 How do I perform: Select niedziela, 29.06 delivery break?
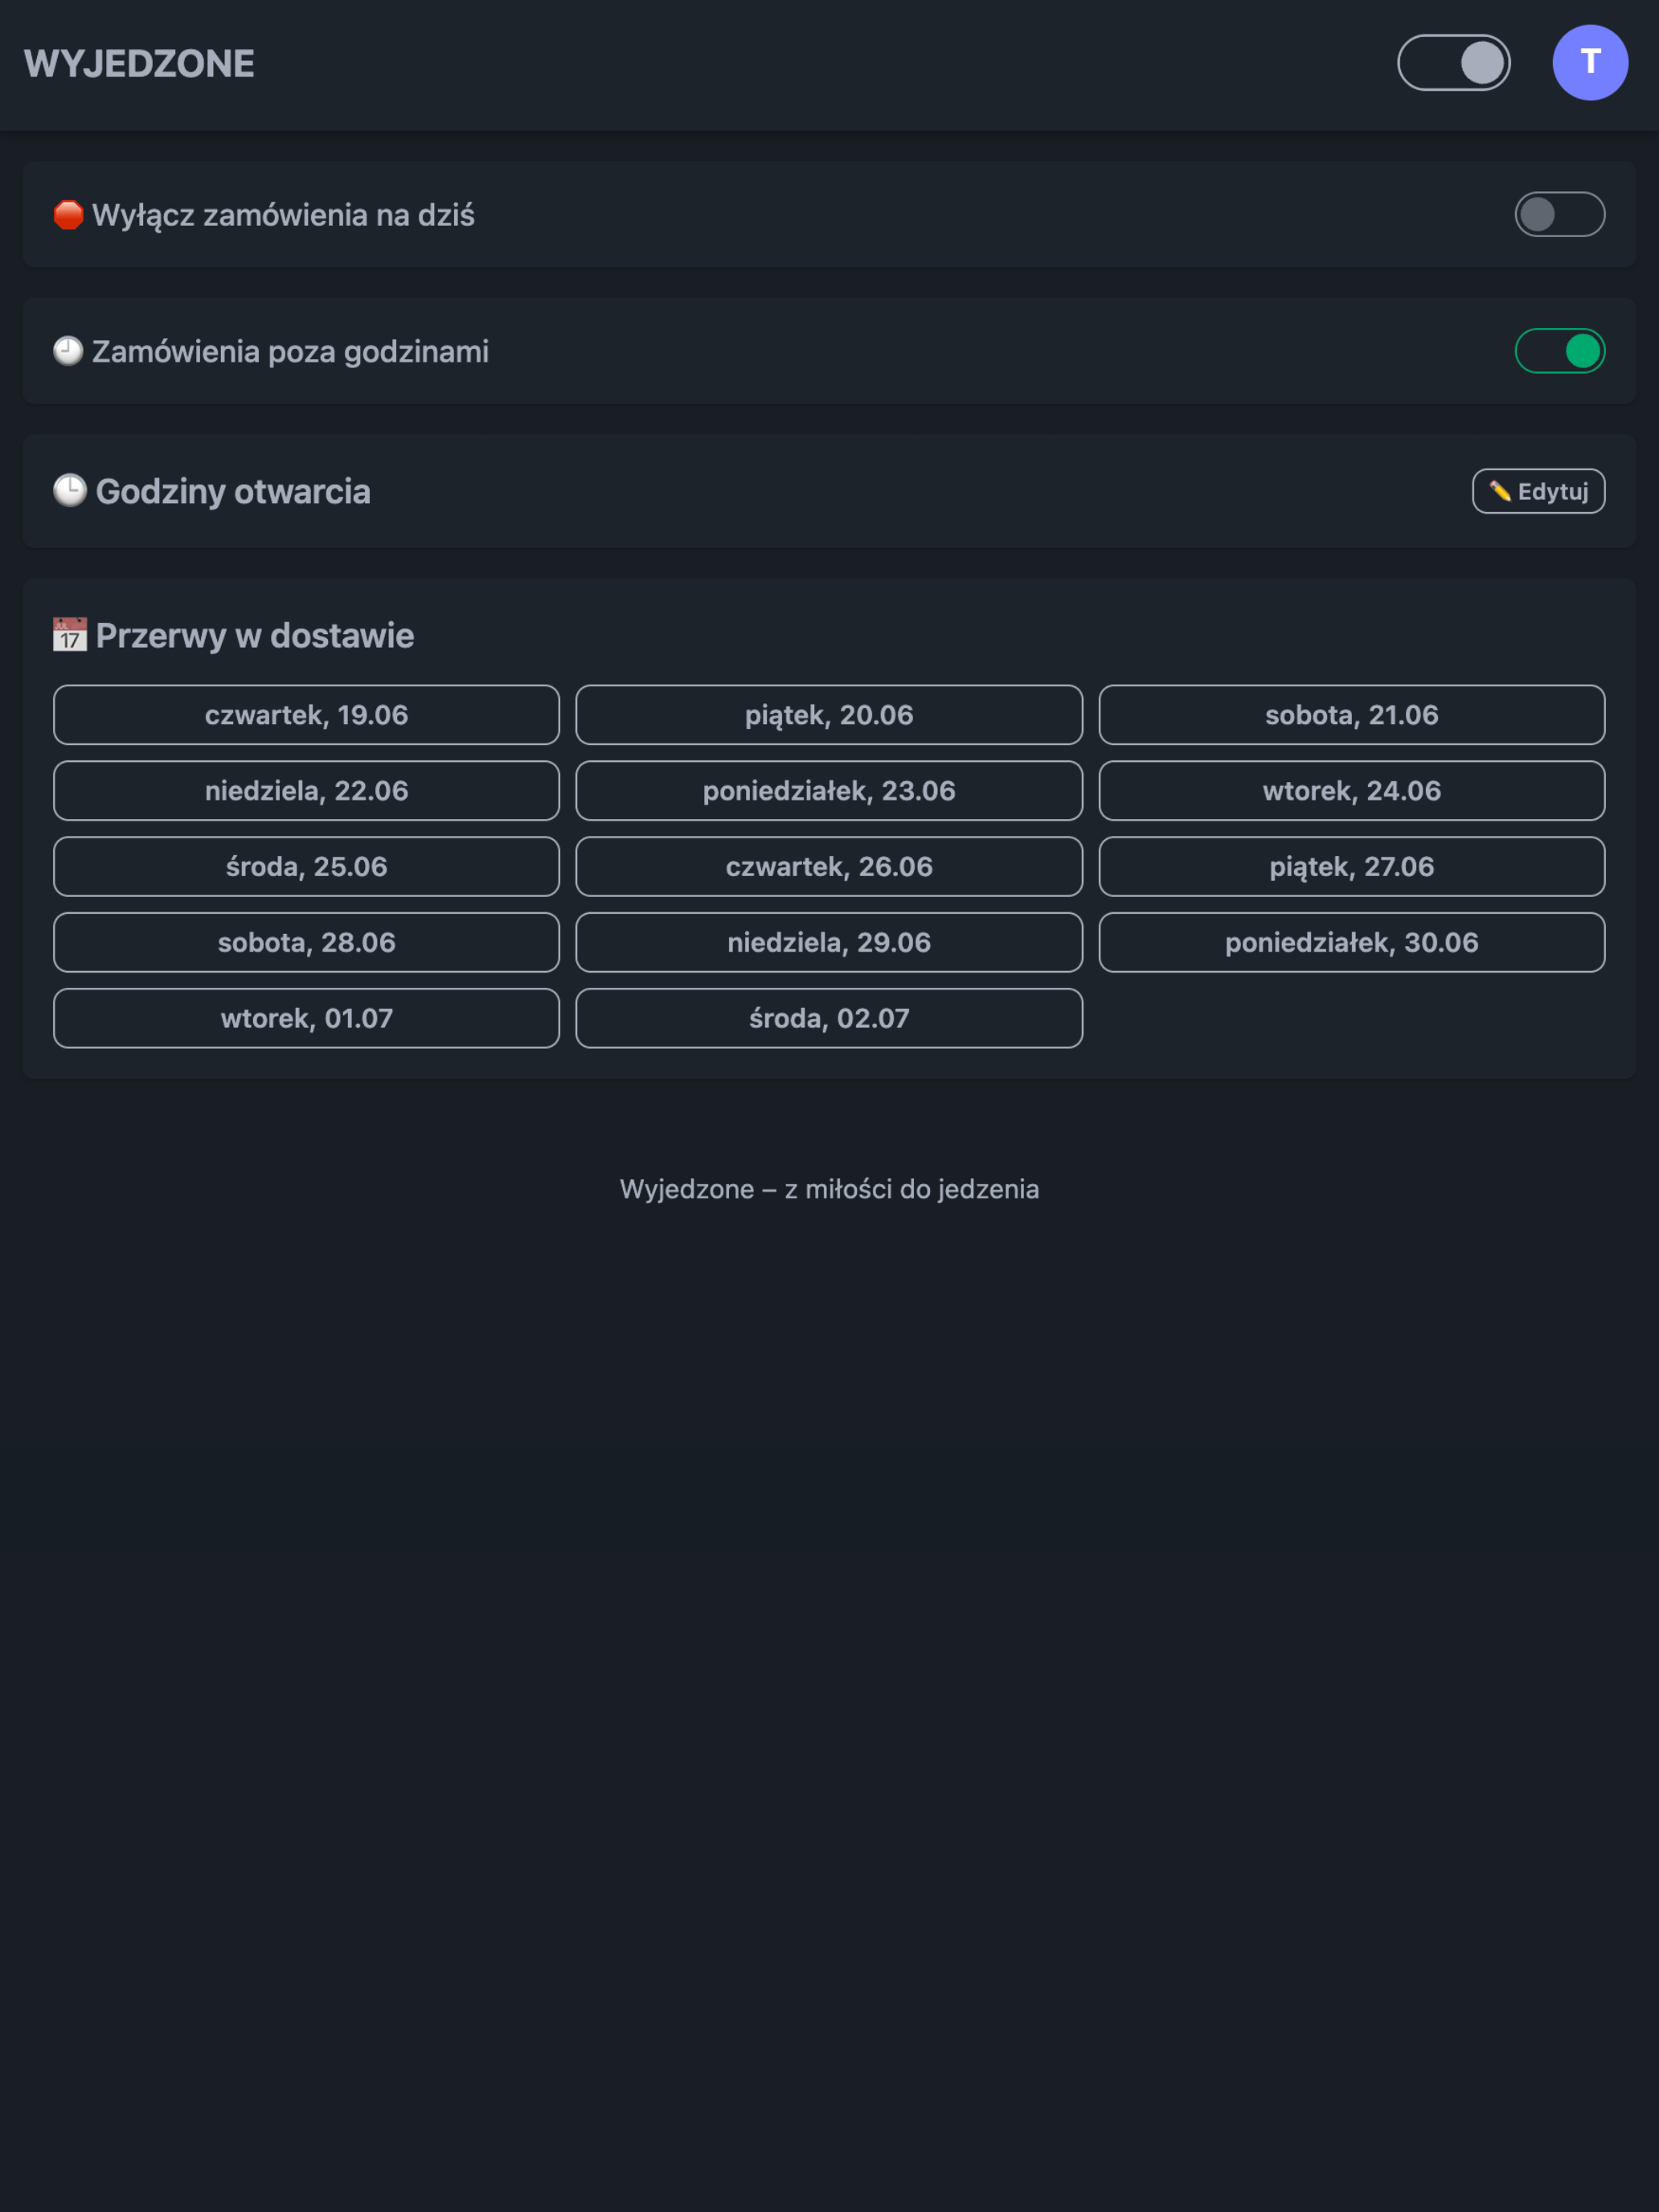click(829, 943)
